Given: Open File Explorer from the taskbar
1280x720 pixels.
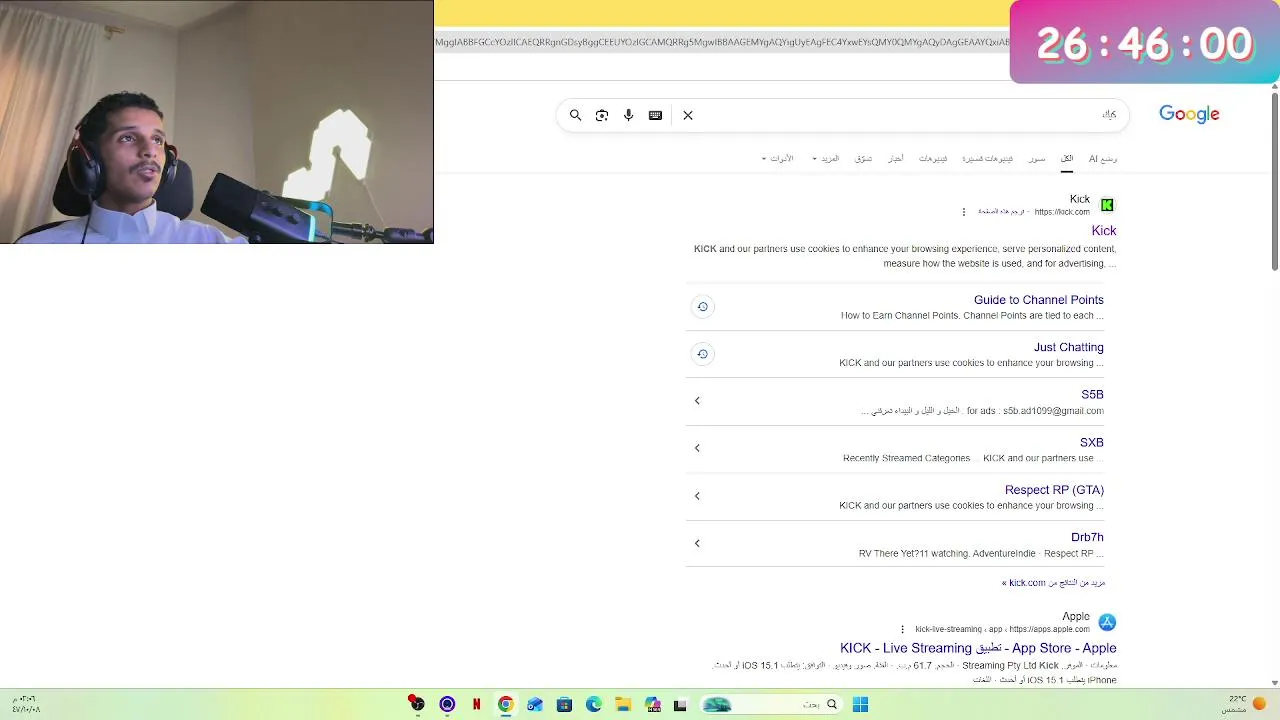Looking at the screenshot, I should (x=622, y=705).
